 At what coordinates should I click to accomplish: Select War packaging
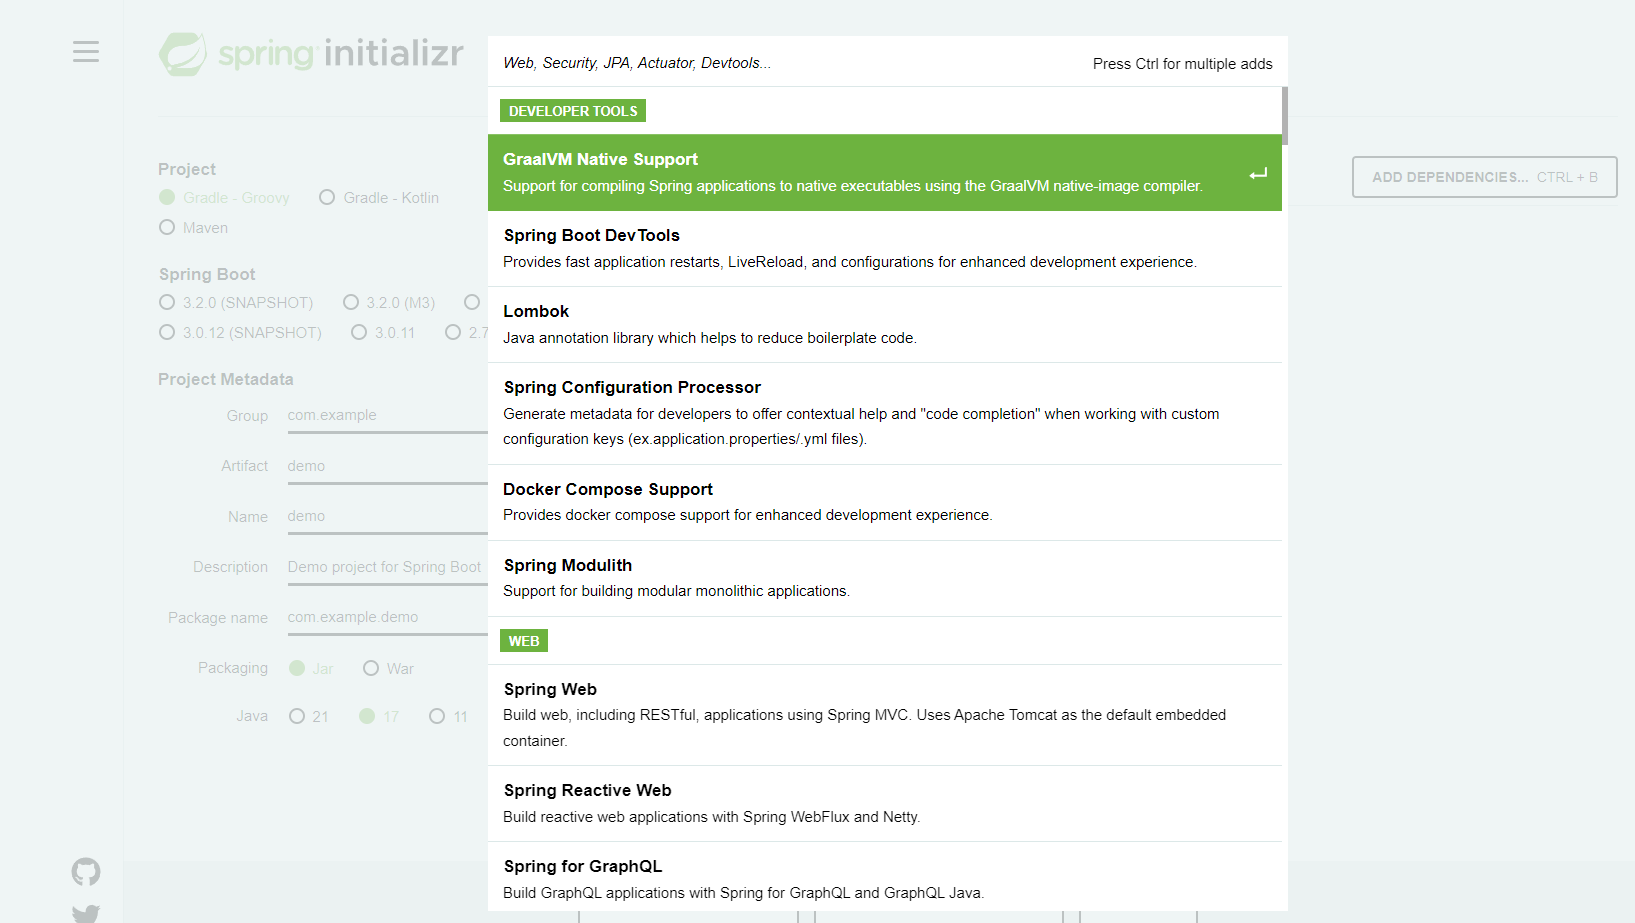(389, 669)
